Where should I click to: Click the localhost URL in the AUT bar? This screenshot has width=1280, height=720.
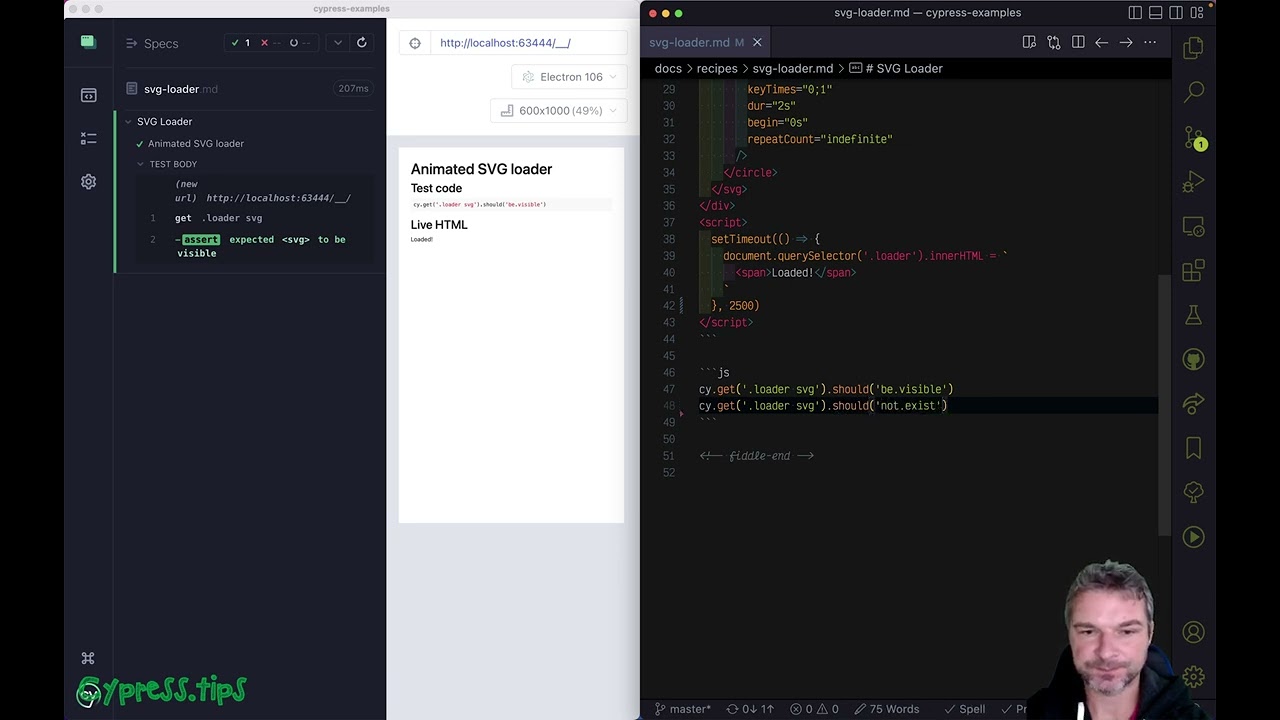505,43
